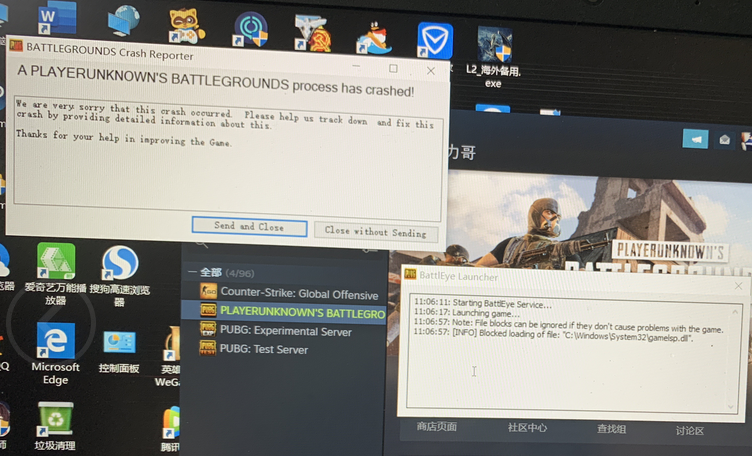
Task: Open 控制面板 desktop shortcut
Action: [x=119, y=351]
